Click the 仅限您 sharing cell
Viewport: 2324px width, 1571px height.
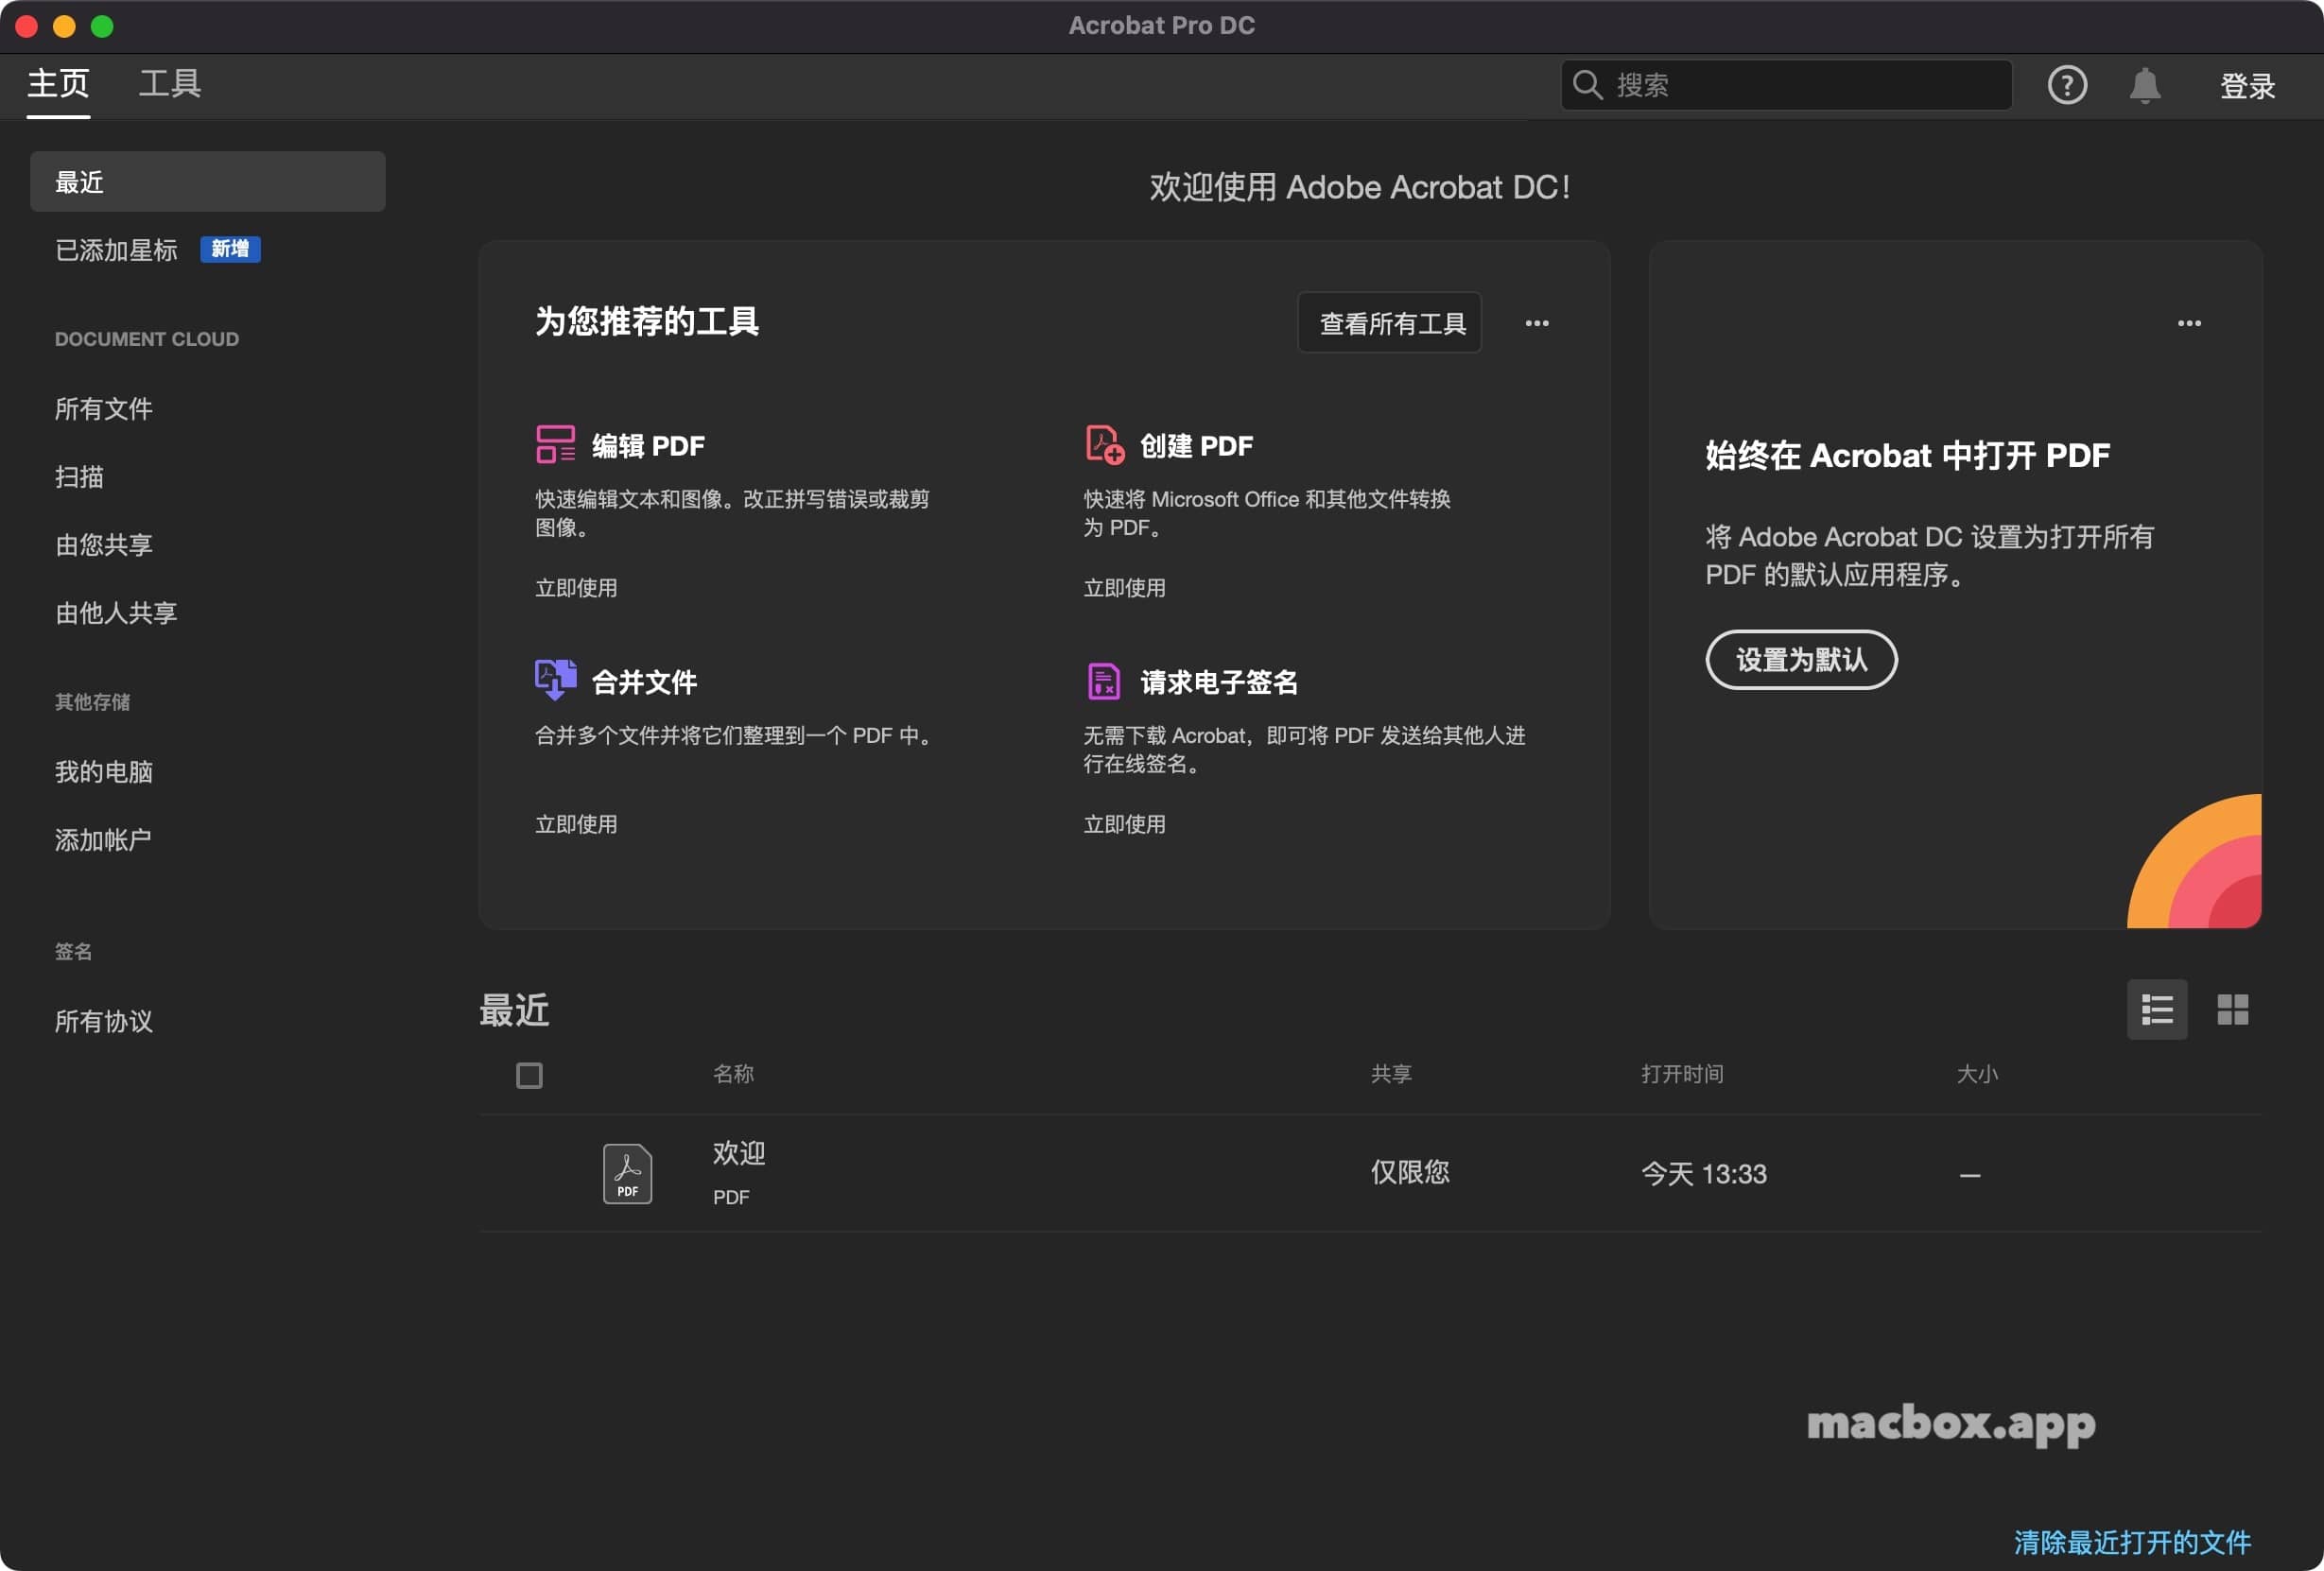1409,1172
